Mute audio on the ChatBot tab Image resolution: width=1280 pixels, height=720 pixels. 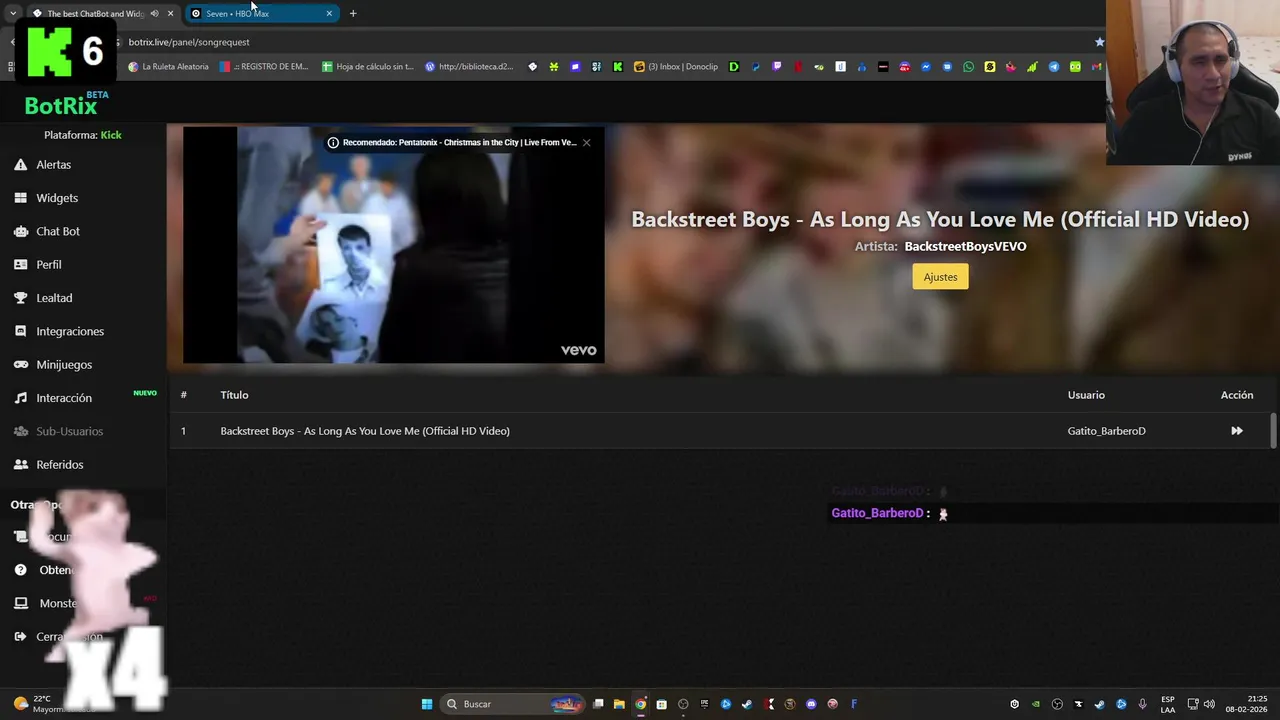154,14
